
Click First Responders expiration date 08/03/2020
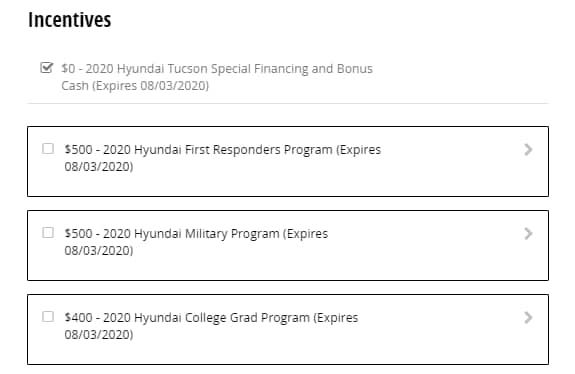point(99,167)
